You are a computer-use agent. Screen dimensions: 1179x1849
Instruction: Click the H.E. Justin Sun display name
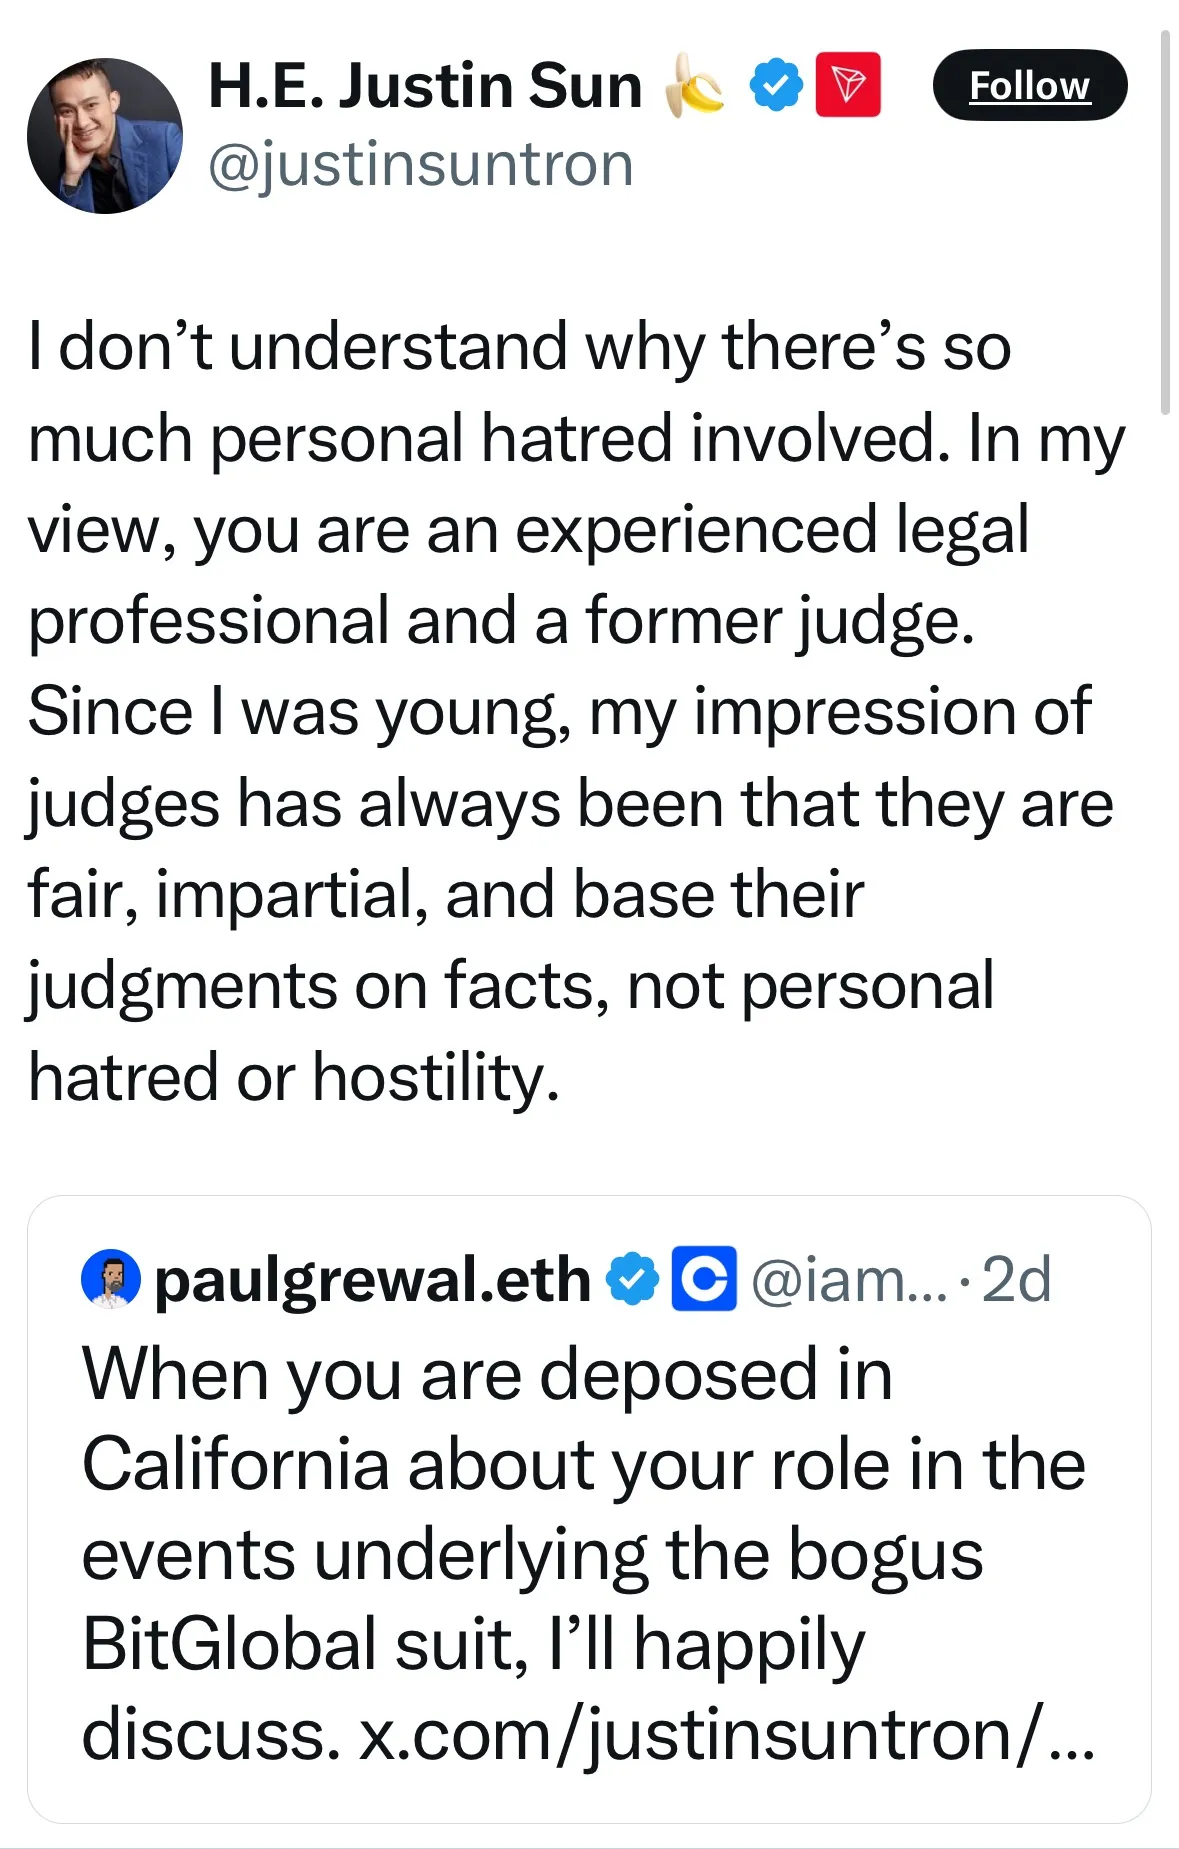[x=425, y=86]
